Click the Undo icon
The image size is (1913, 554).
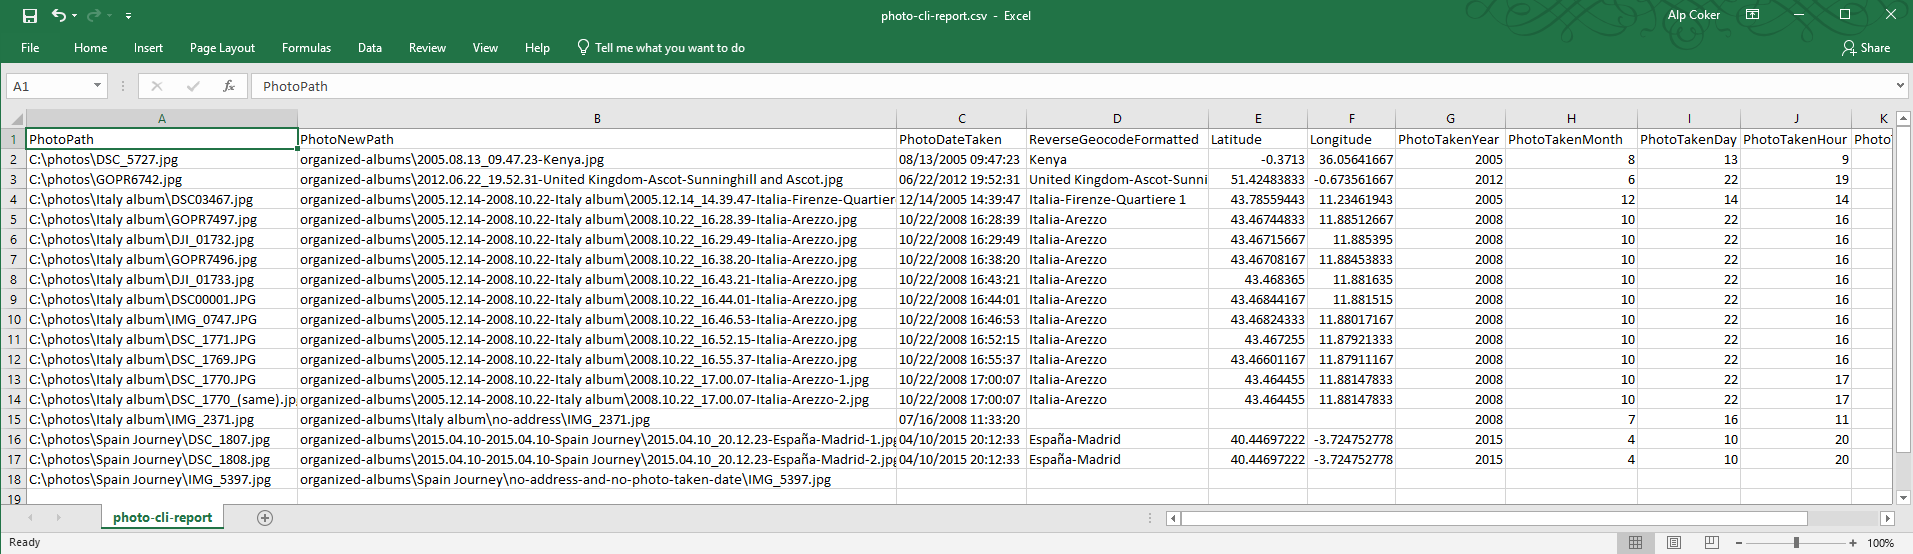coord(59,16)
